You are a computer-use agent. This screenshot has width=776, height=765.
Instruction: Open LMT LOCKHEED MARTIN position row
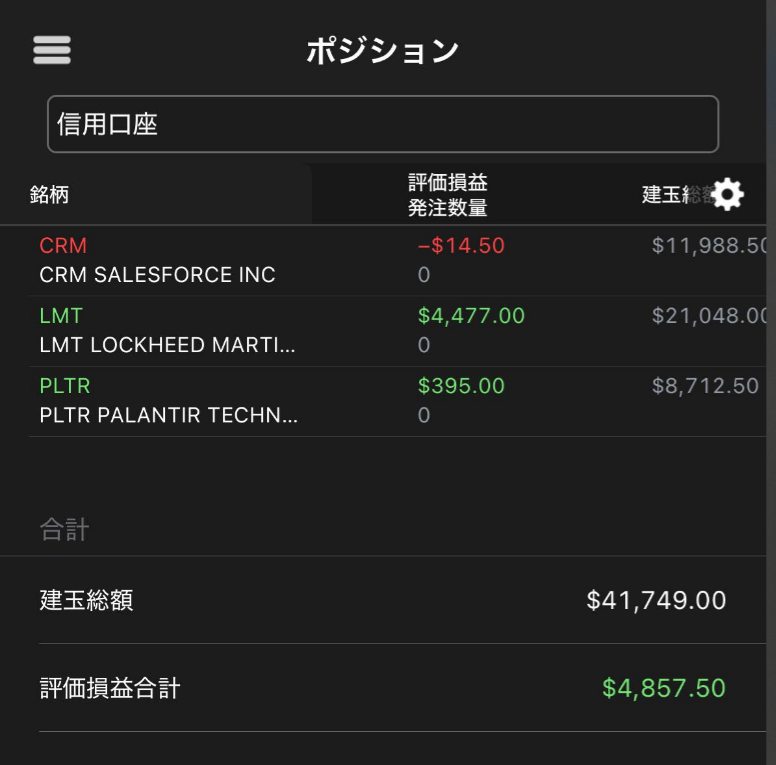168,345
